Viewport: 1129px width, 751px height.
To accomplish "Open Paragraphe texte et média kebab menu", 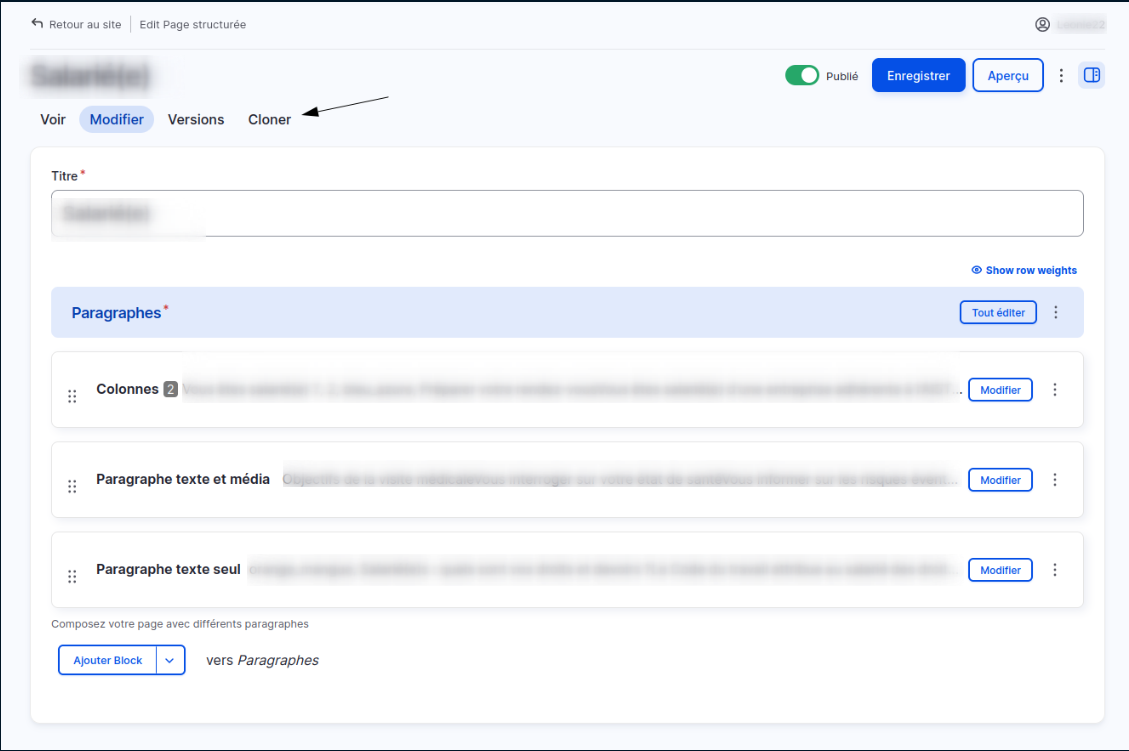I will (1055, 480).
